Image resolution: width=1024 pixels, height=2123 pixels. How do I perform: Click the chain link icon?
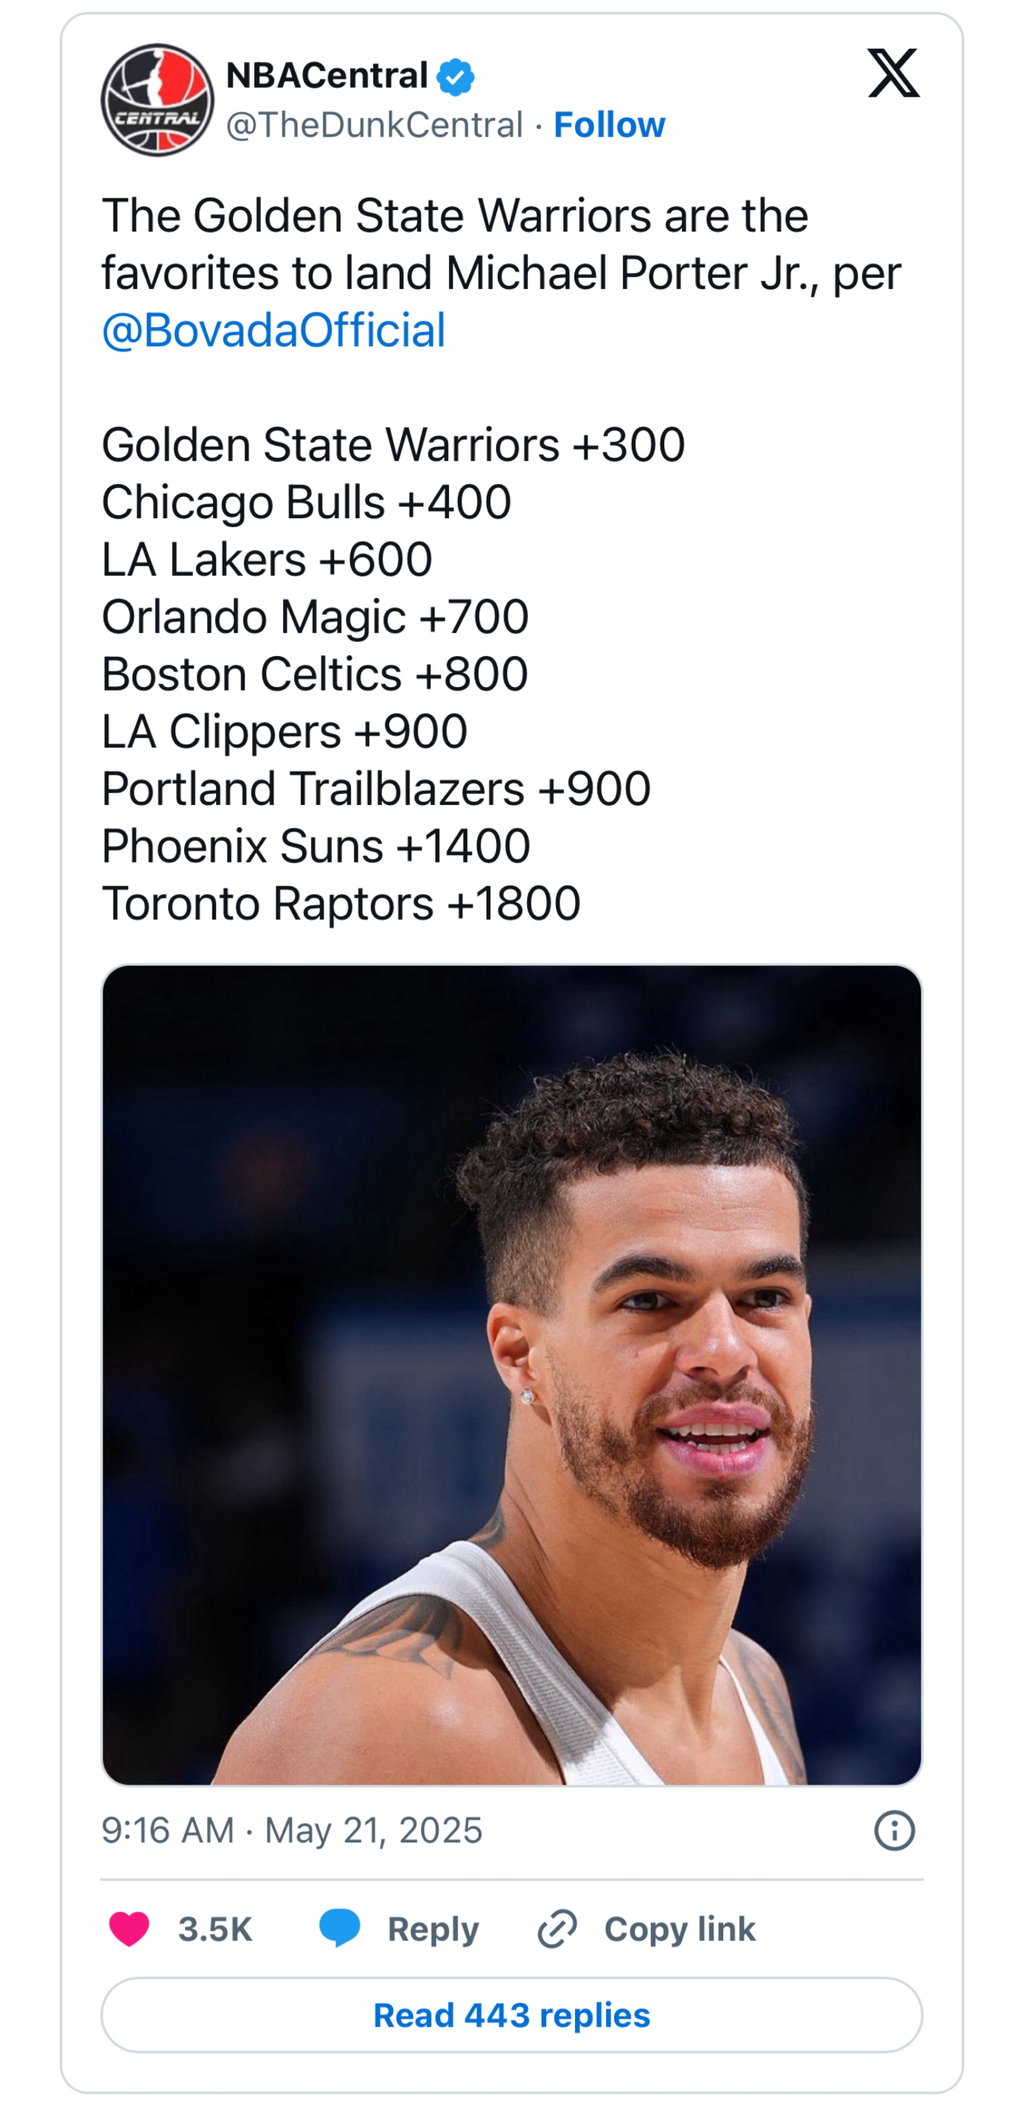click(557, 1928)
